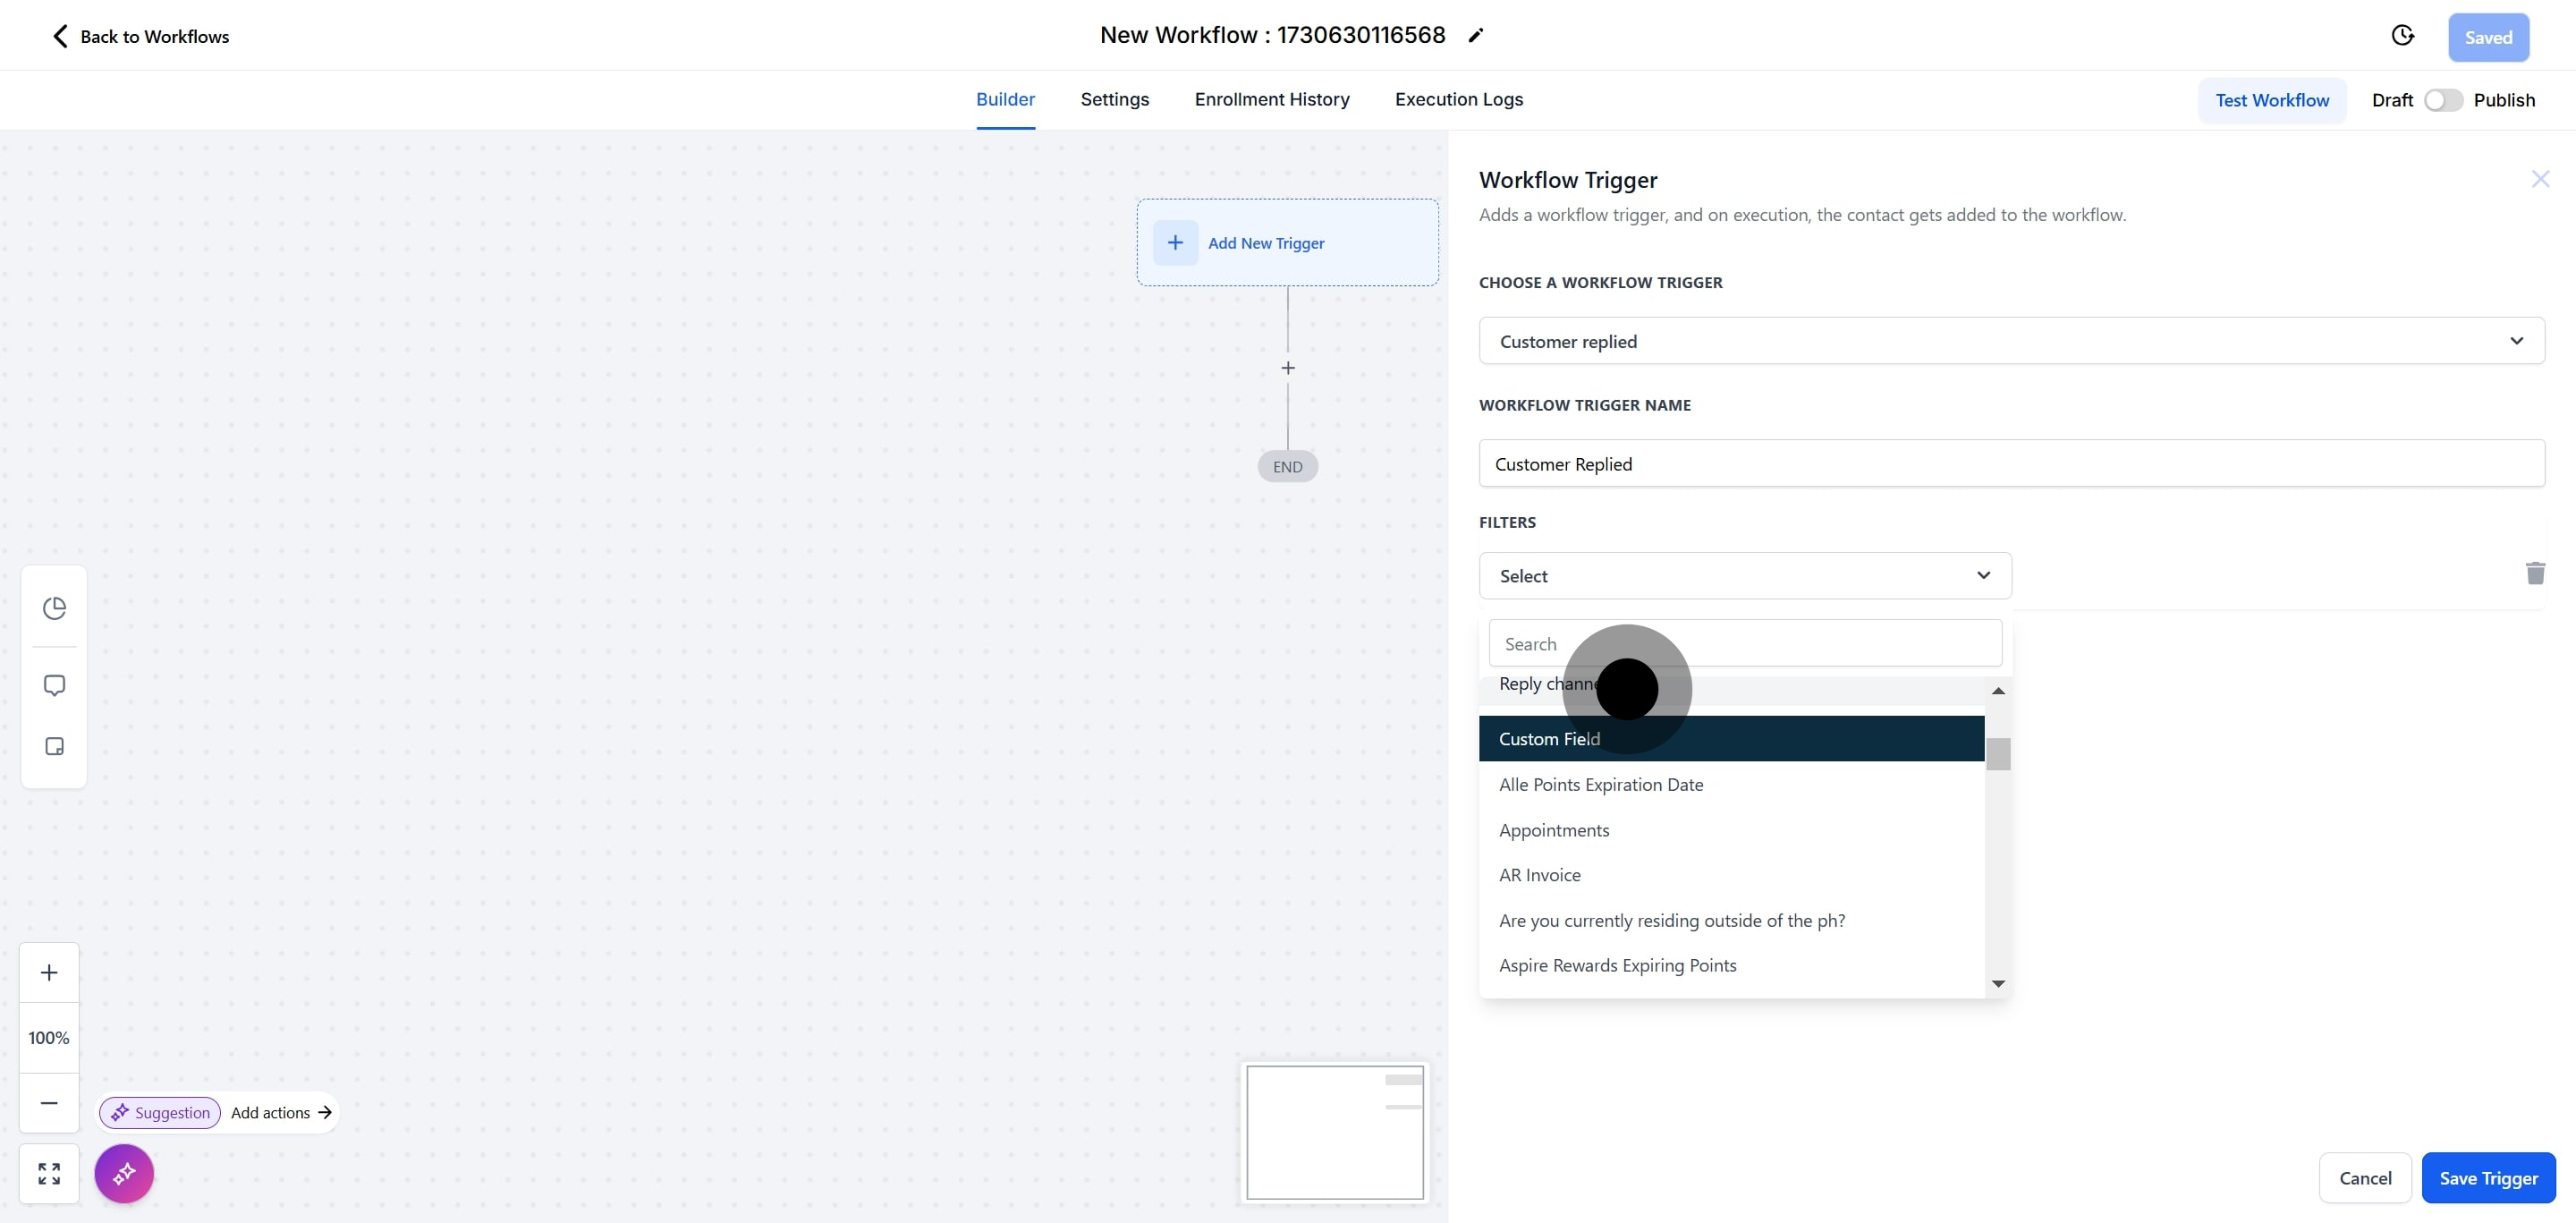The height and width of the screenshot is (1223, 2576).
Task: Go back to Workflows list
Action: (x=140, y=37)
